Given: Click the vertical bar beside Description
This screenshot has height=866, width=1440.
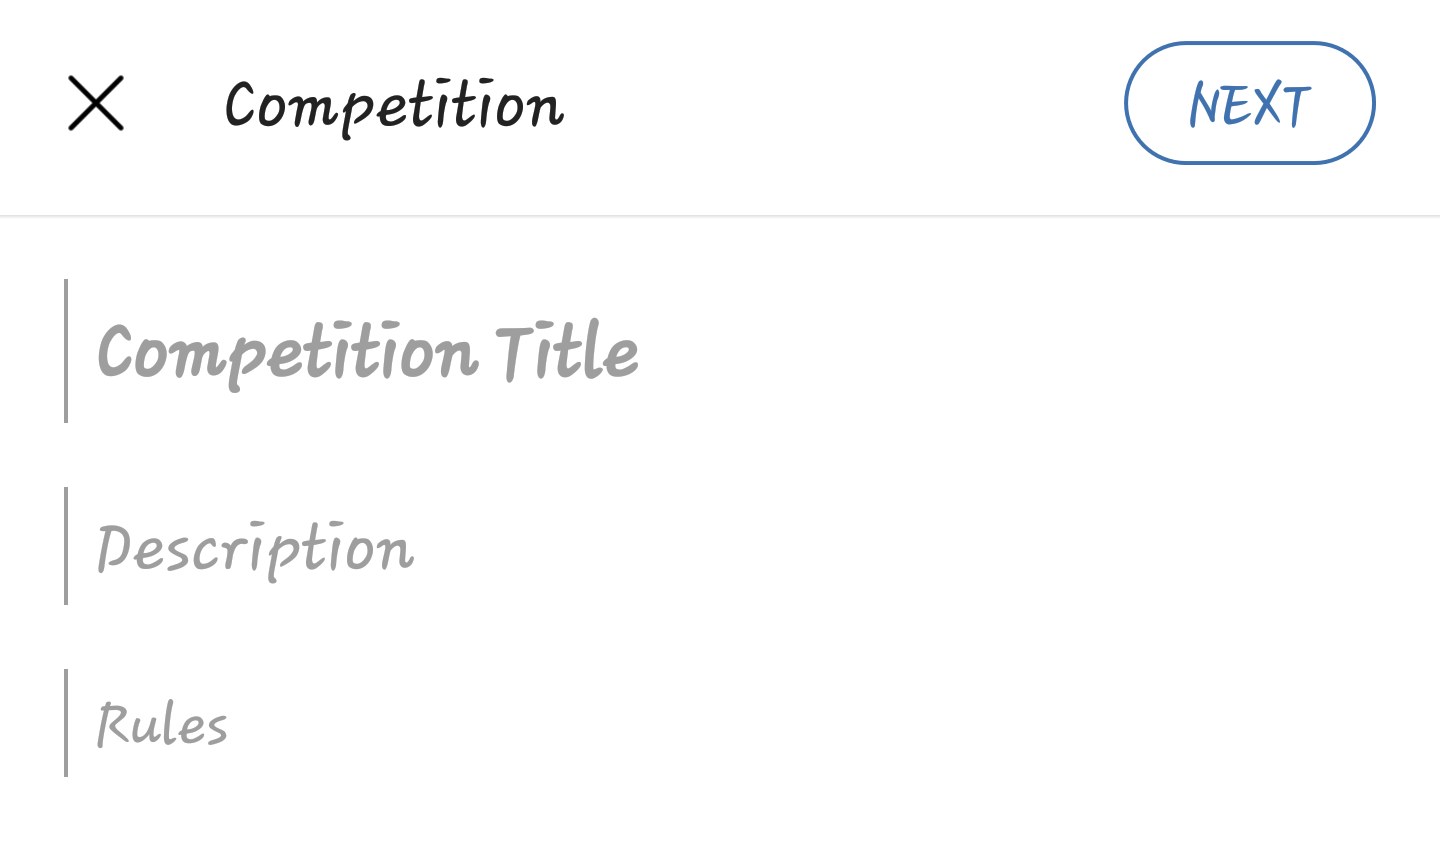Looking at the screenshot, I should tap(66, 546).
